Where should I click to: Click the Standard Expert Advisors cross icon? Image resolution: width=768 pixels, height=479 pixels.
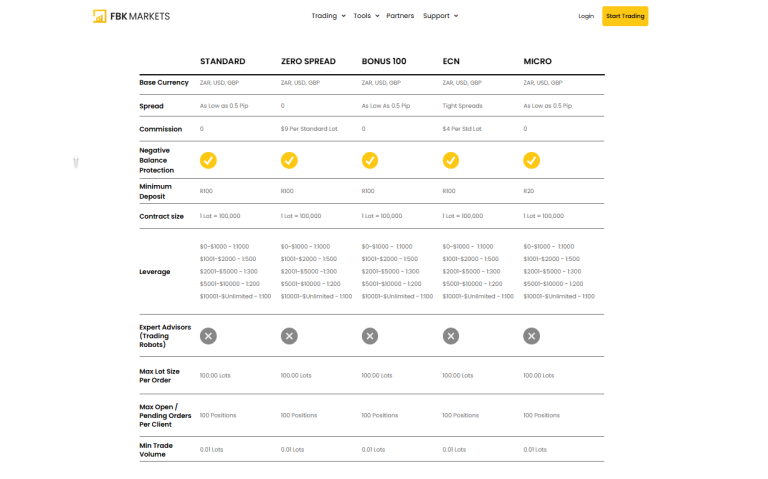coord(208,336)
